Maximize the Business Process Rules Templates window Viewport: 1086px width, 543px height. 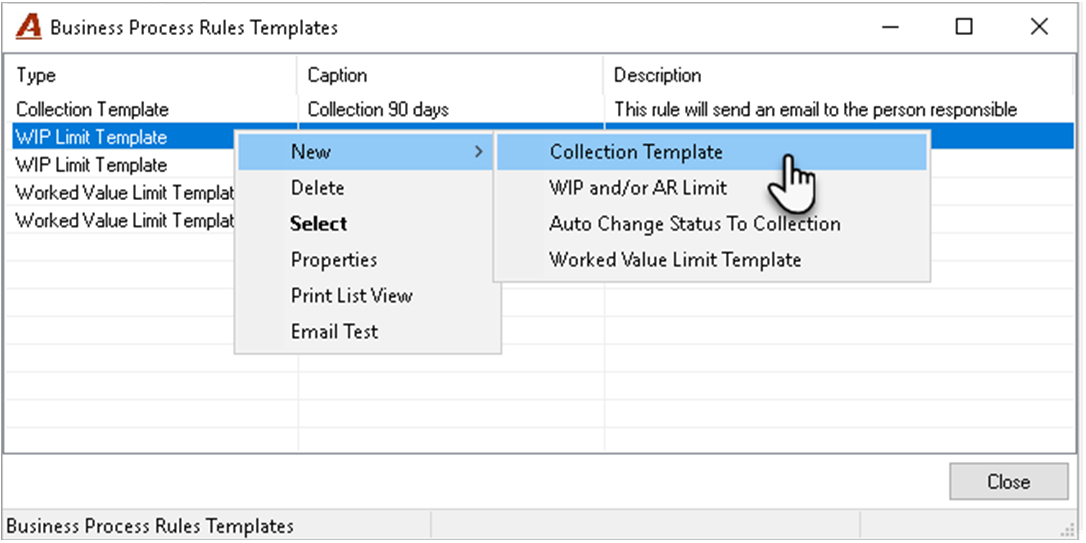pos(964,27)
